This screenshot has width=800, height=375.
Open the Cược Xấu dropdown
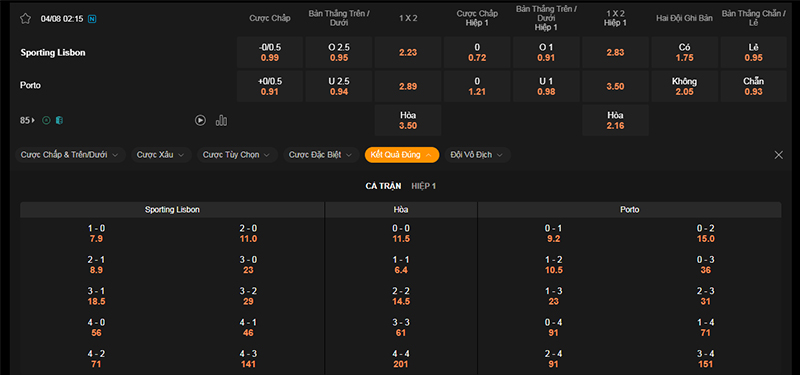[161, 155]
